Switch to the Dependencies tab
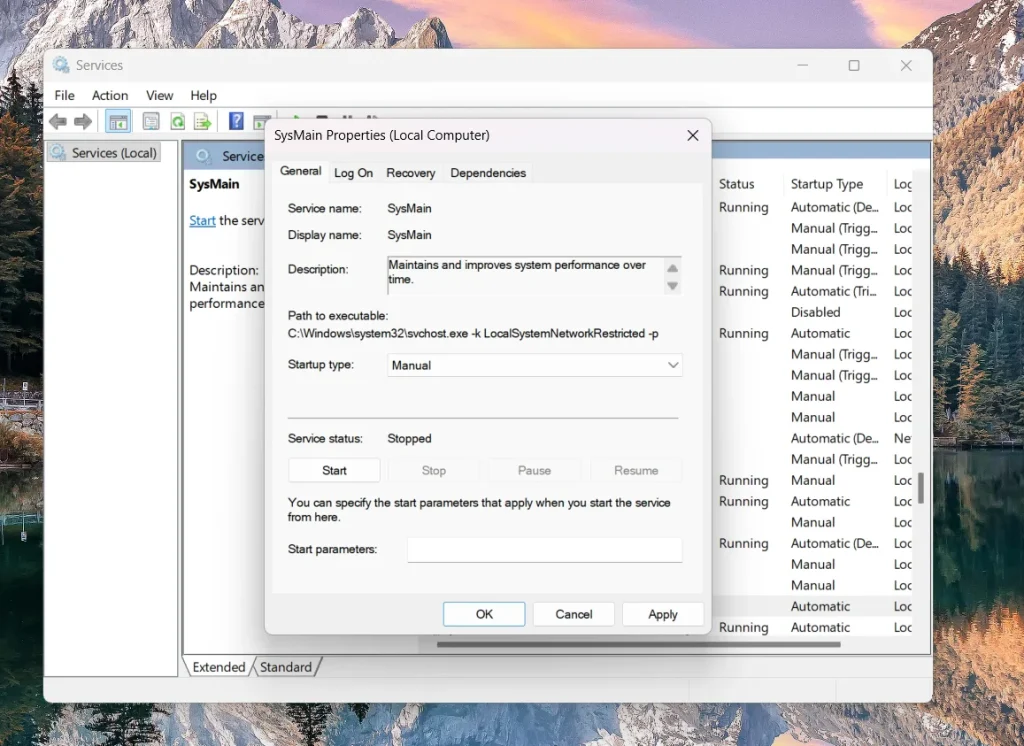The width and height of the screenshot is (1024, 746). (488, 173)
